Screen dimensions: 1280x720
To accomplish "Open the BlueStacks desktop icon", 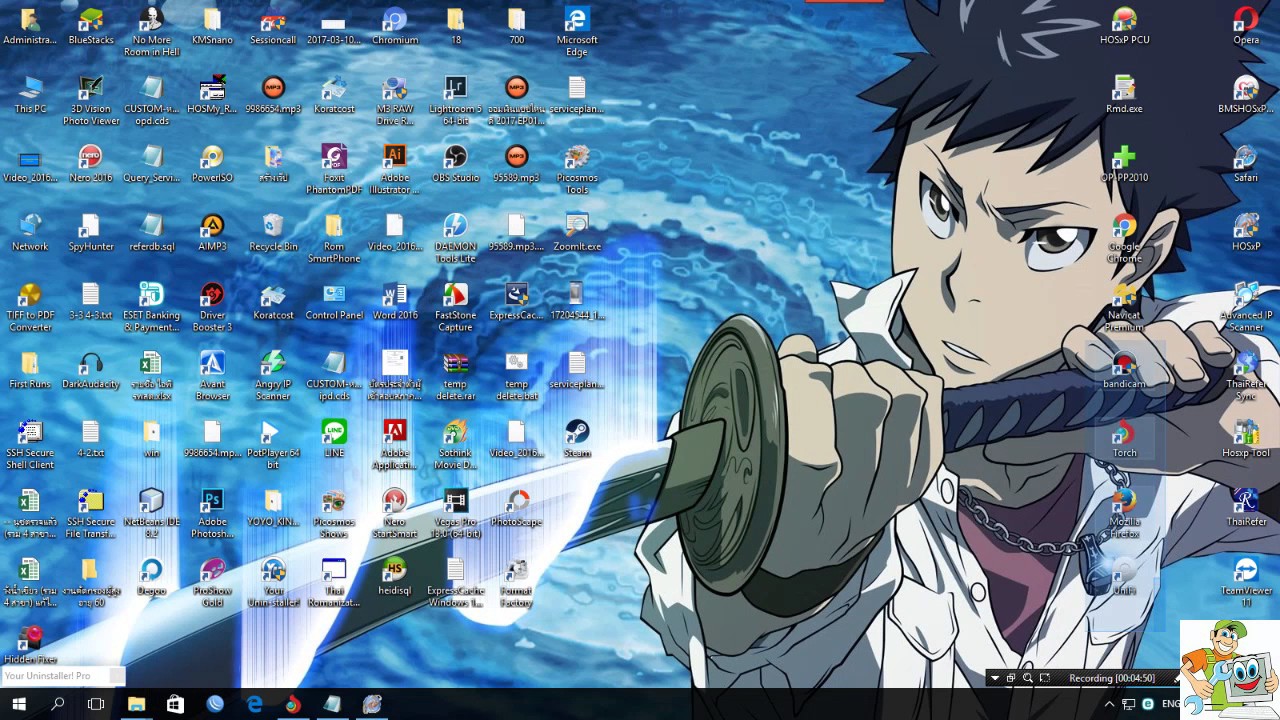I will (91, 27).
